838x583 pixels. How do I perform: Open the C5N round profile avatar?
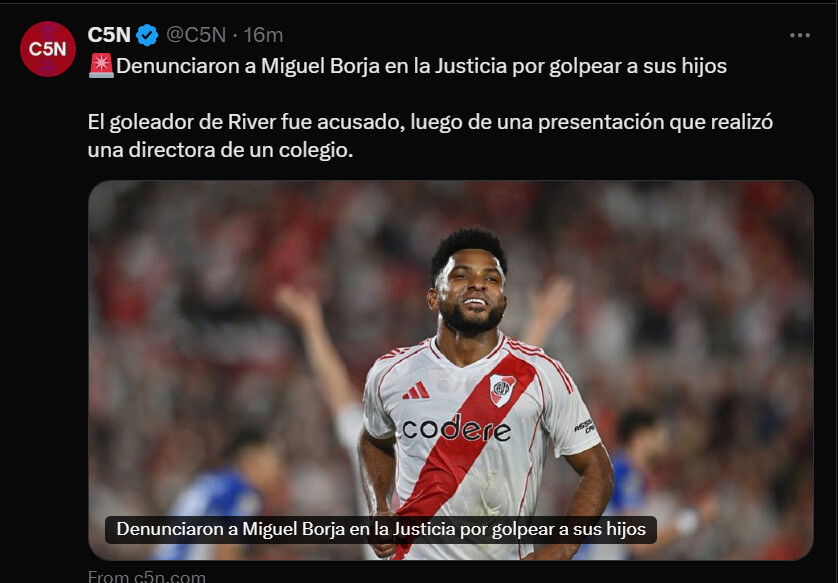(48, 49)
